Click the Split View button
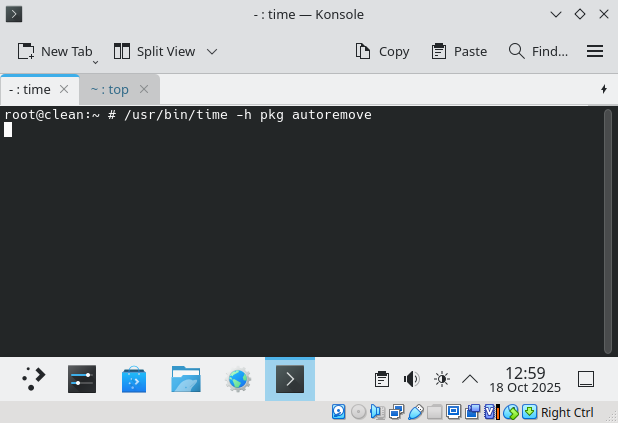This screenshot has width=618, height=423. (x=154, y=51)
